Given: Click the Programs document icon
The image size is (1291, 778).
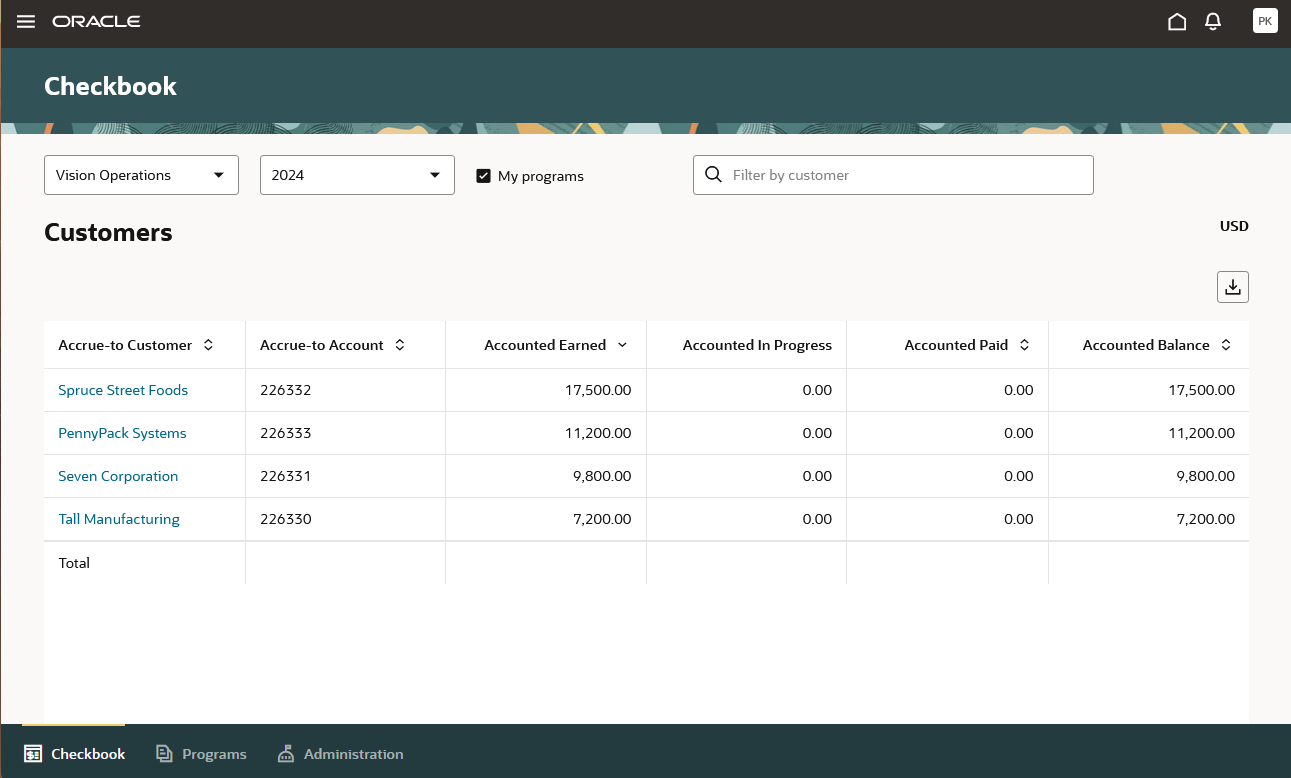Looking at the screenshot, I should (162, 753).
